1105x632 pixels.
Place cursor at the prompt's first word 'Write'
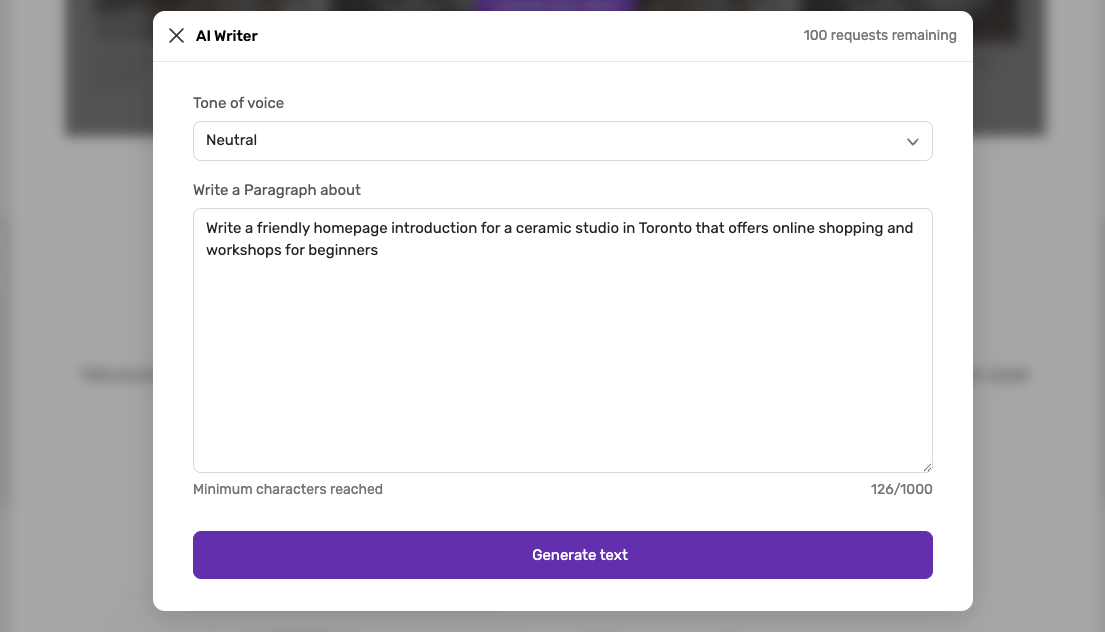pyautogui.click(x=223, y=228)
